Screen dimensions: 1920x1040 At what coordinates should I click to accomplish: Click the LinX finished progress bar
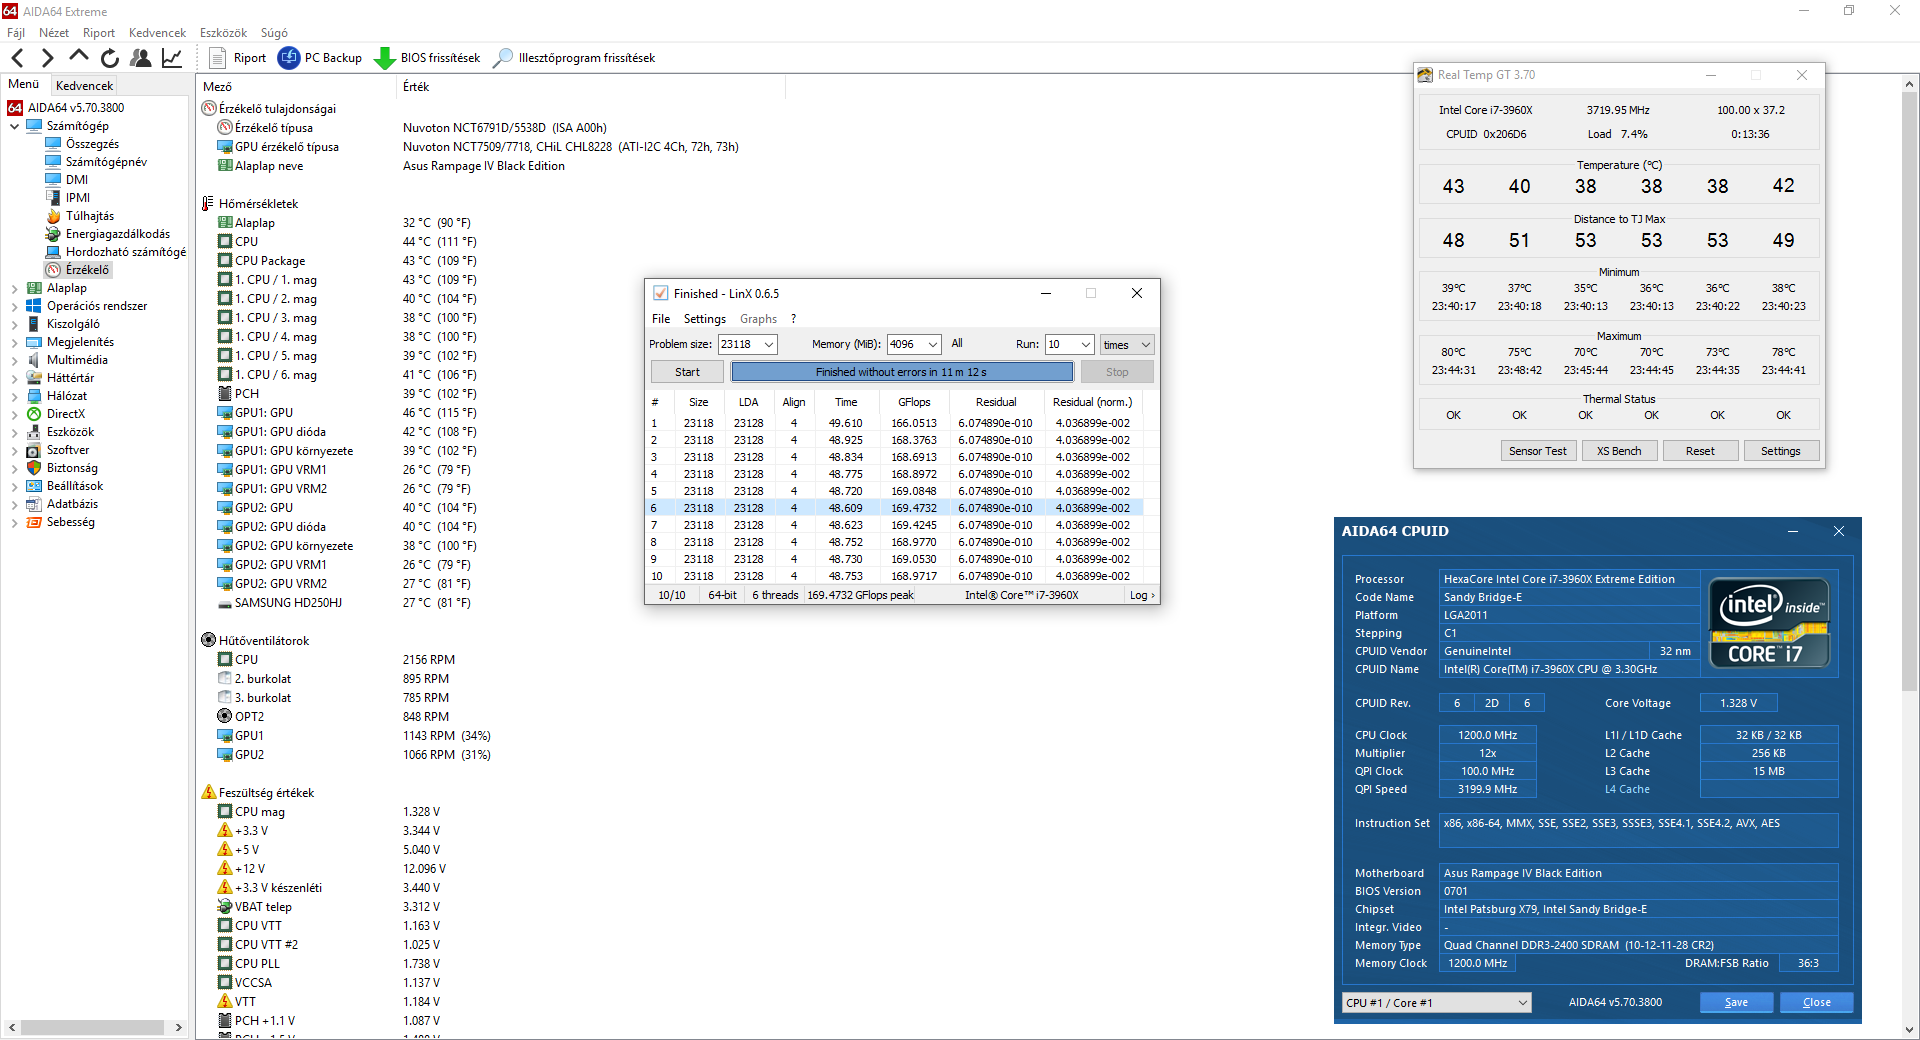click(902, 372)
